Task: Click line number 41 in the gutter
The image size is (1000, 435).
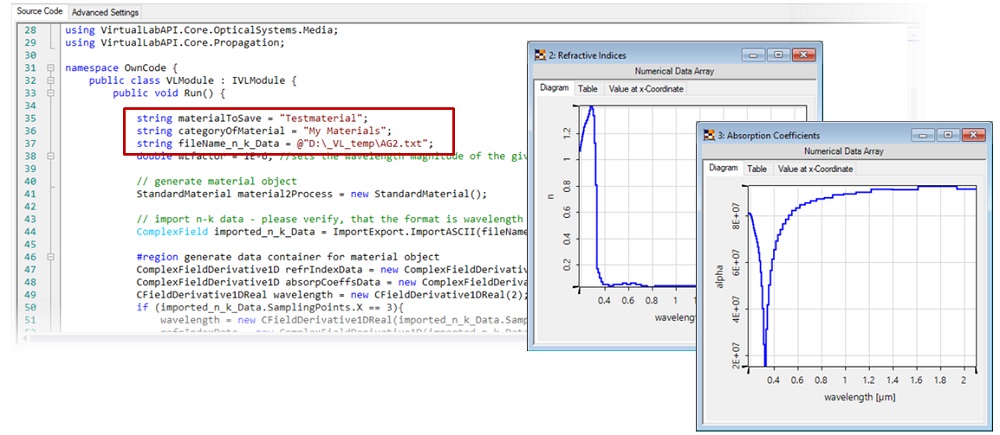Action: (x=30, y=195)
